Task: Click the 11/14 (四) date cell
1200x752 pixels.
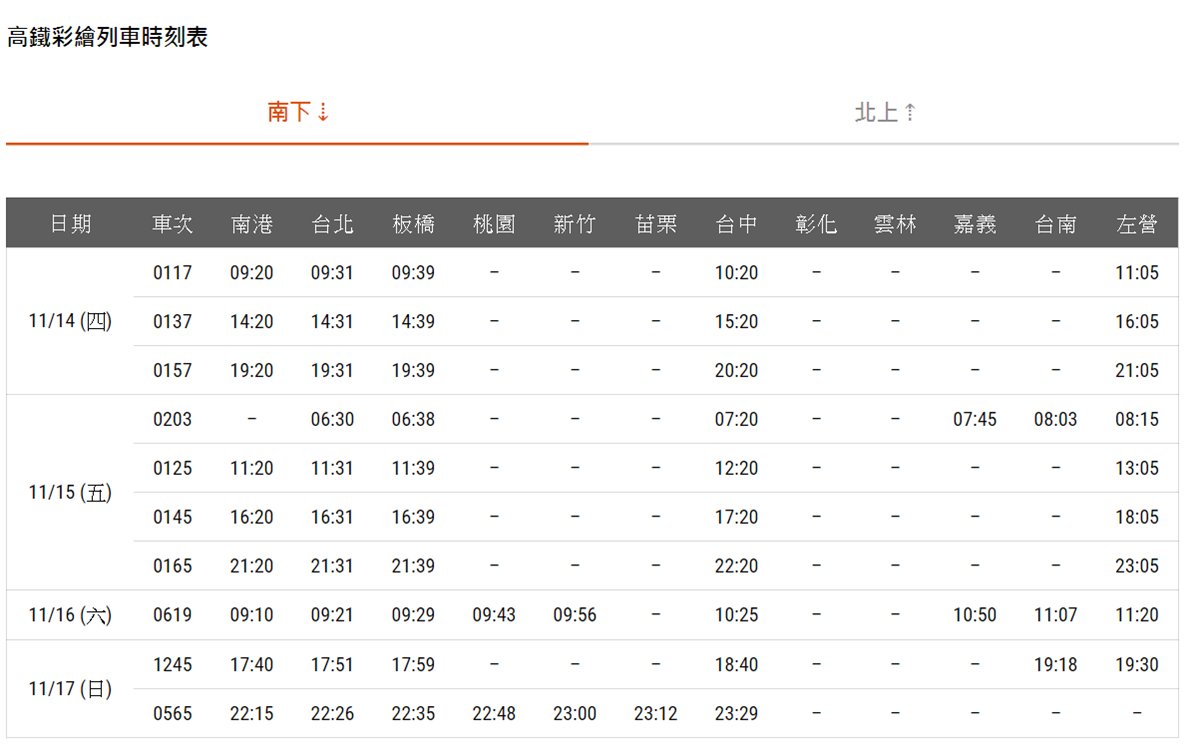Action: [x=70, y=321]
